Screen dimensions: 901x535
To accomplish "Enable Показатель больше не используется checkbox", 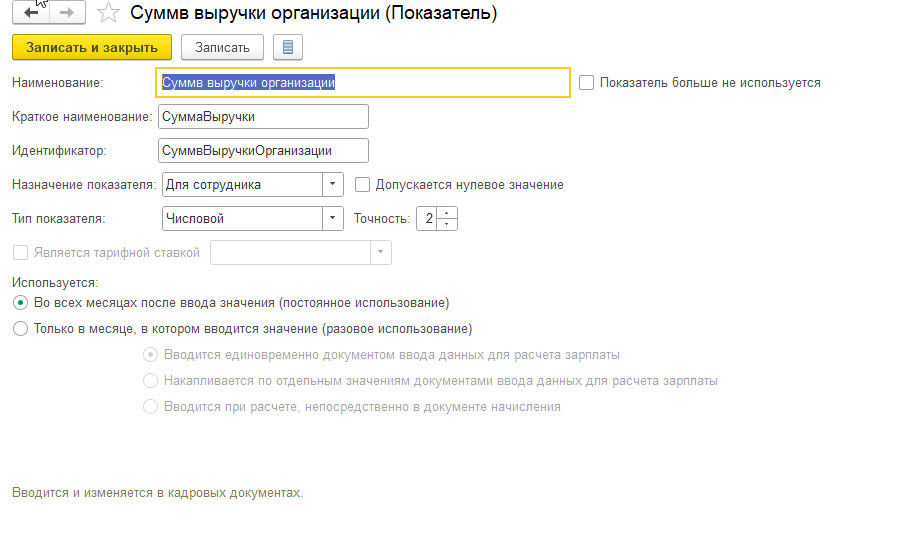I will point(586,83).
